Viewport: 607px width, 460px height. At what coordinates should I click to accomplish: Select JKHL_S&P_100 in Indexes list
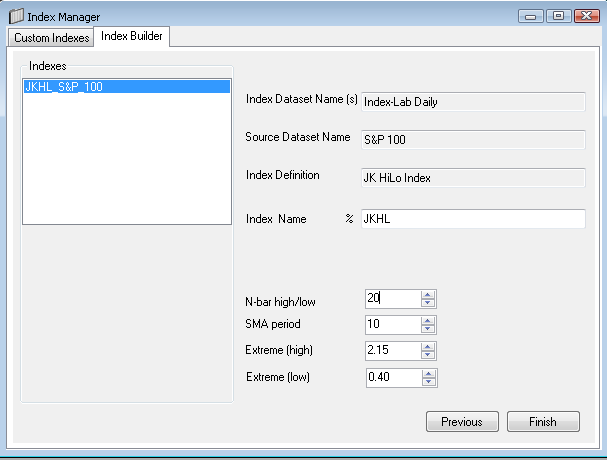click(126, 87)
